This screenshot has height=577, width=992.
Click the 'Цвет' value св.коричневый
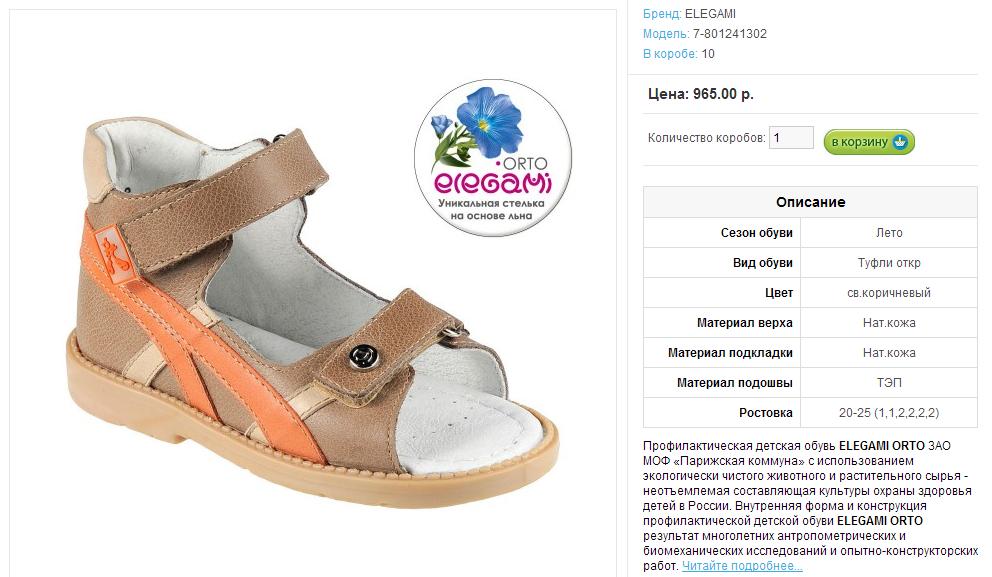tap(889, 293)
